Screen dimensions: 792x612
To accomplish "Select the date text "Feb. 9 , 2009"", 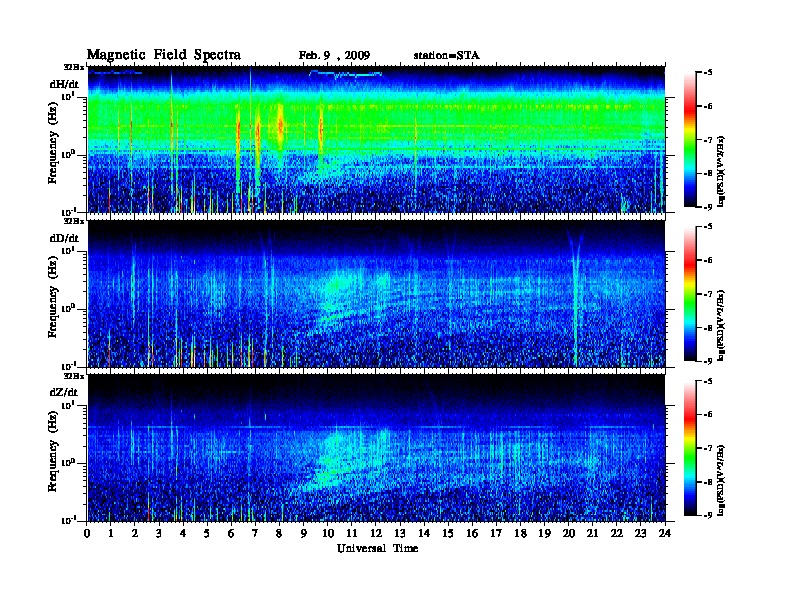I will point(334,56).
